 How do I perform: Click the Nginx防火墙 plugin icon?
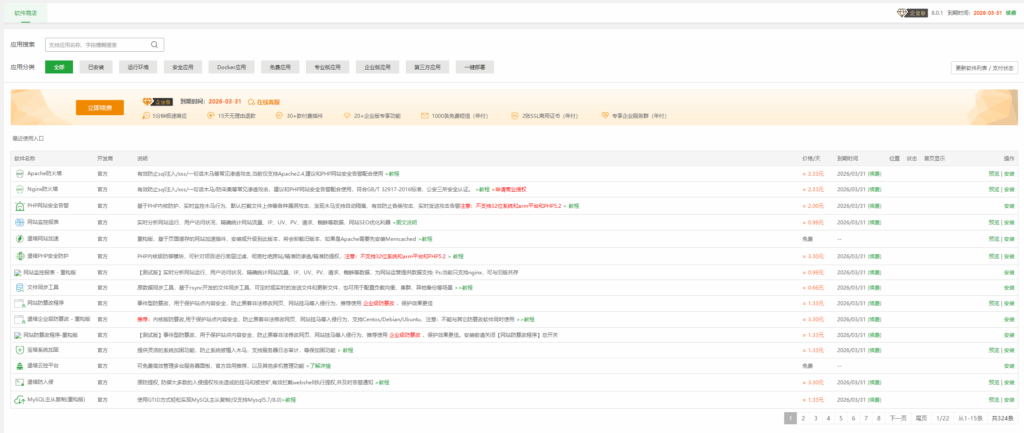tap(19, 189)
